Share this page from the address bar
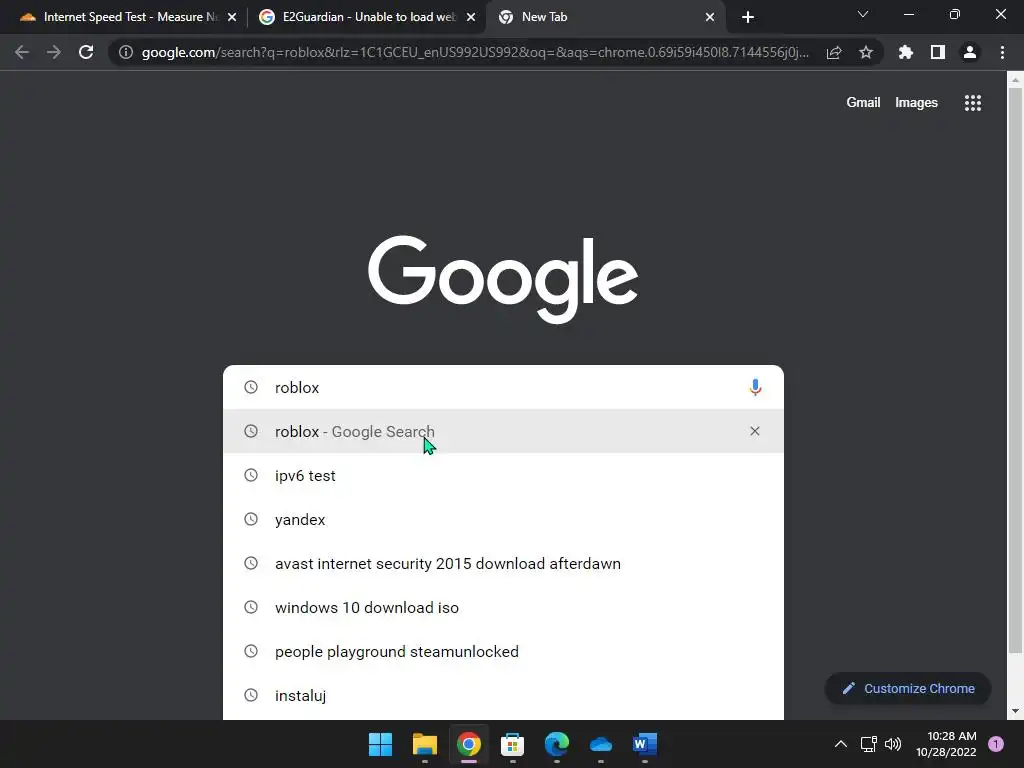This screenshot has width=1024, height=768. tap(834, 52)
